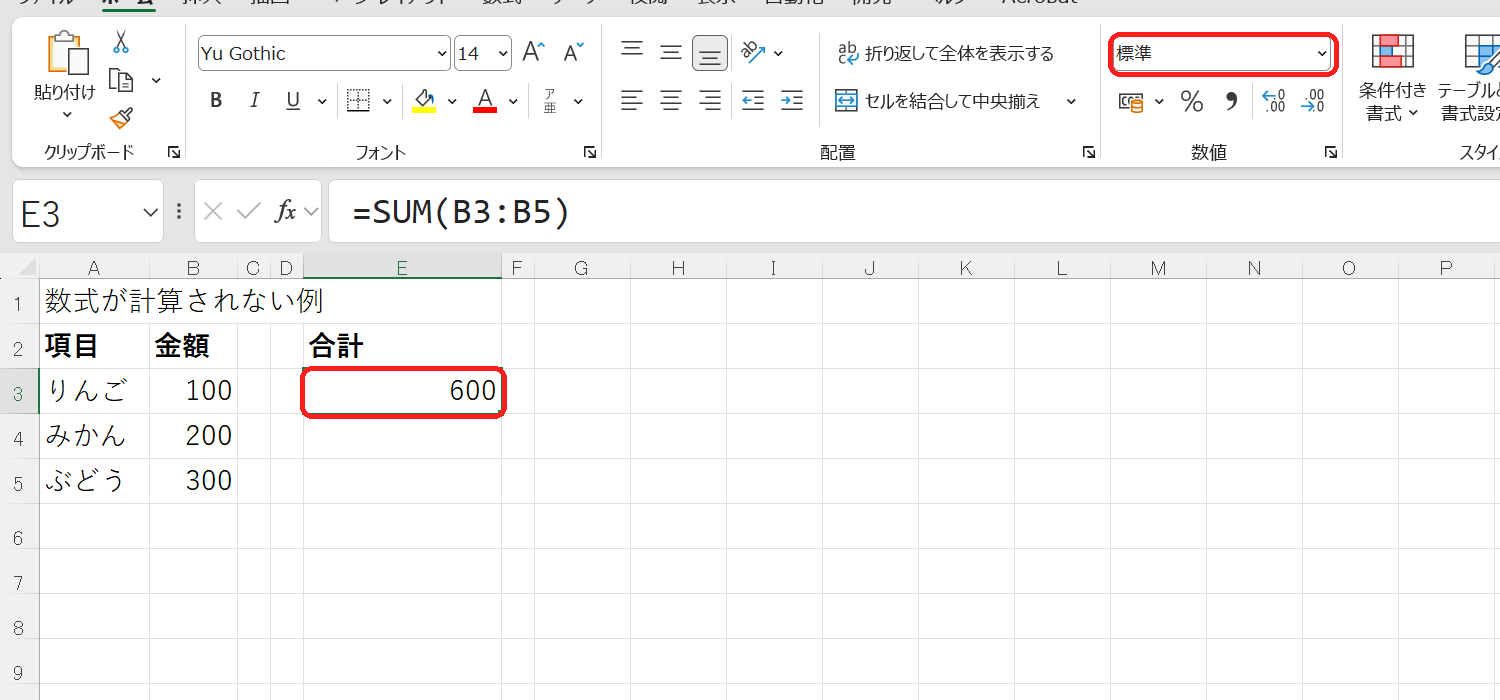Open Font group dialog launcher

590,152
